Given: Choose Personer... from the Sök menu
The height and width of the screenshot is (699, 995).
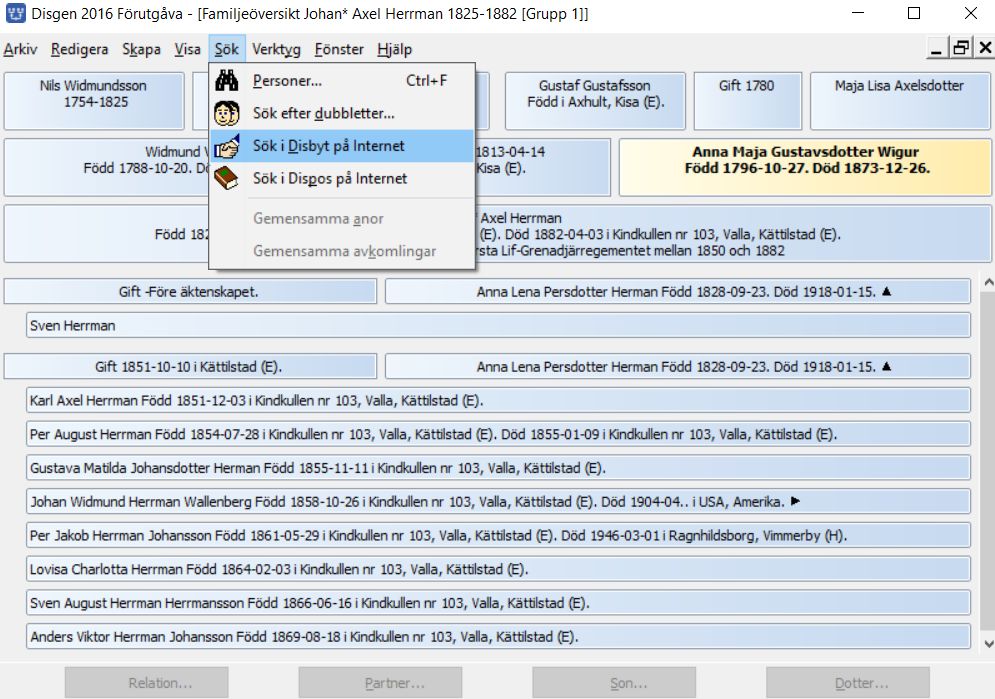Looking at the screenshot, I should pos(342,81).
